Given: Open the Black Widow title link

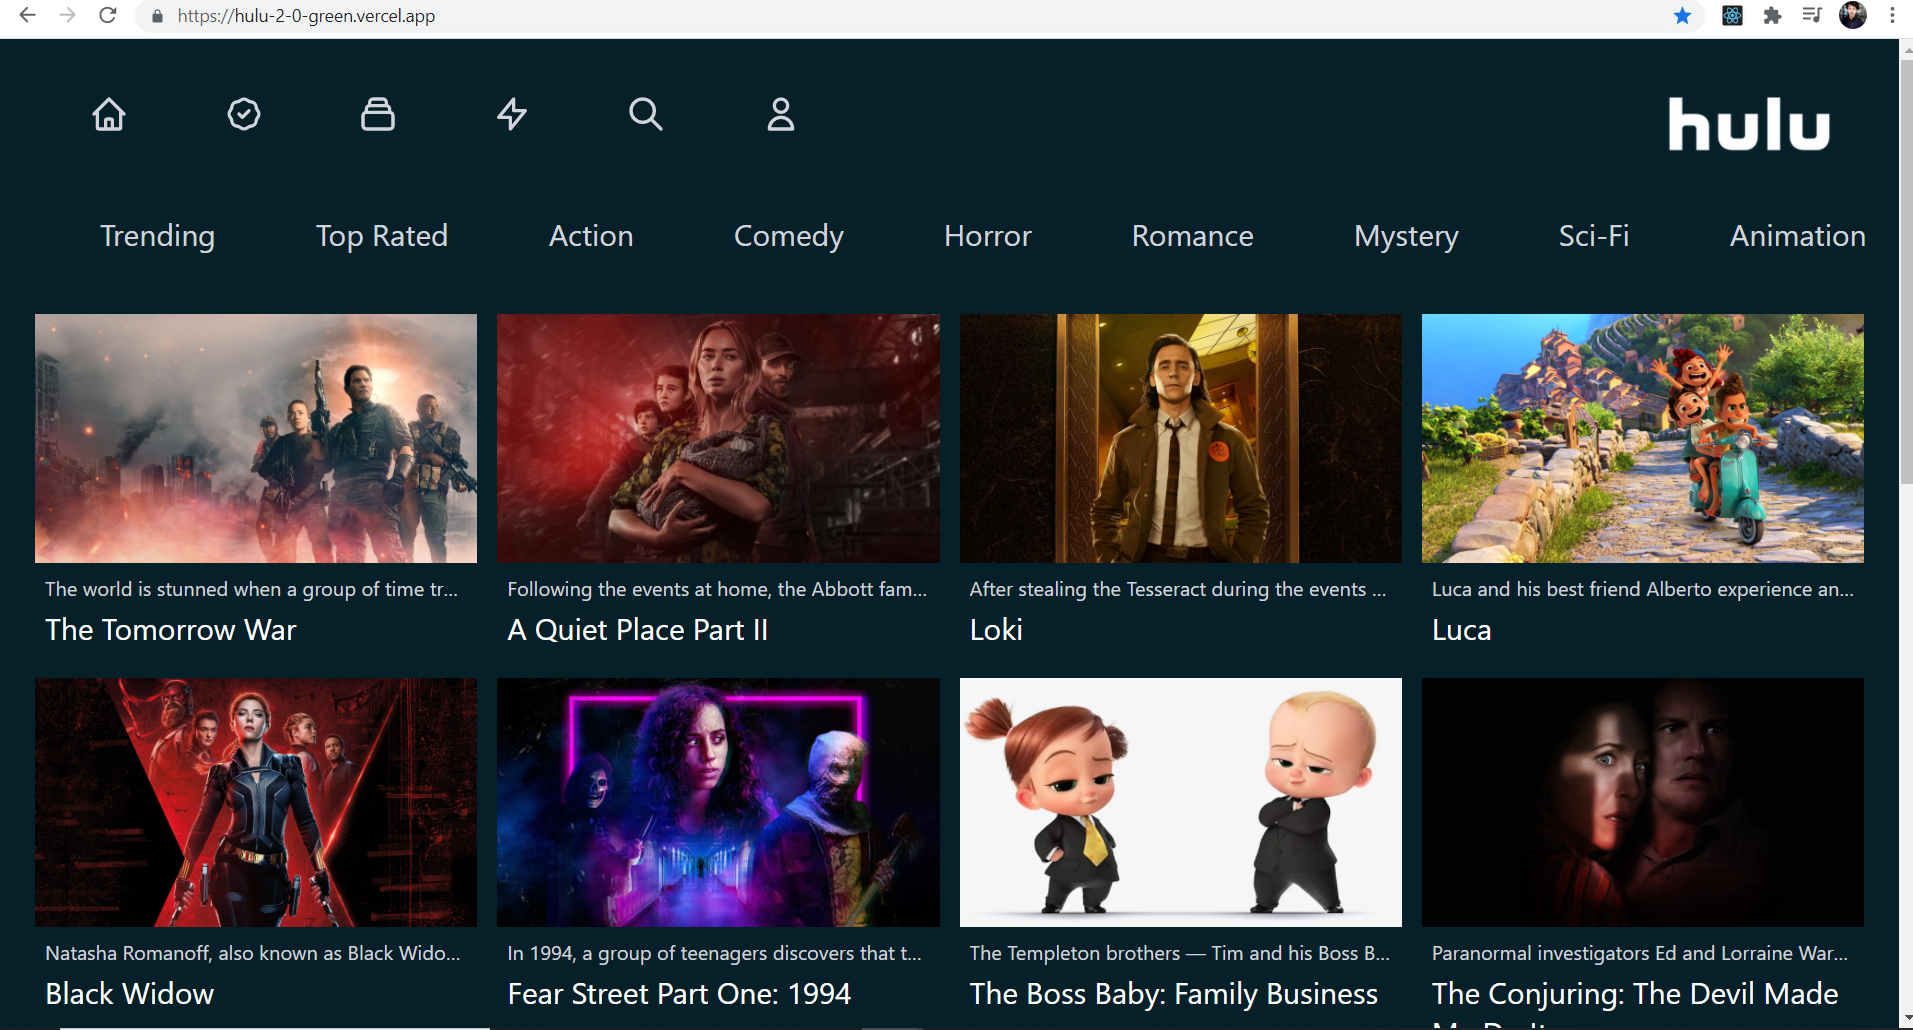Looking at the screenshot, I should click(x=130, y=994).
